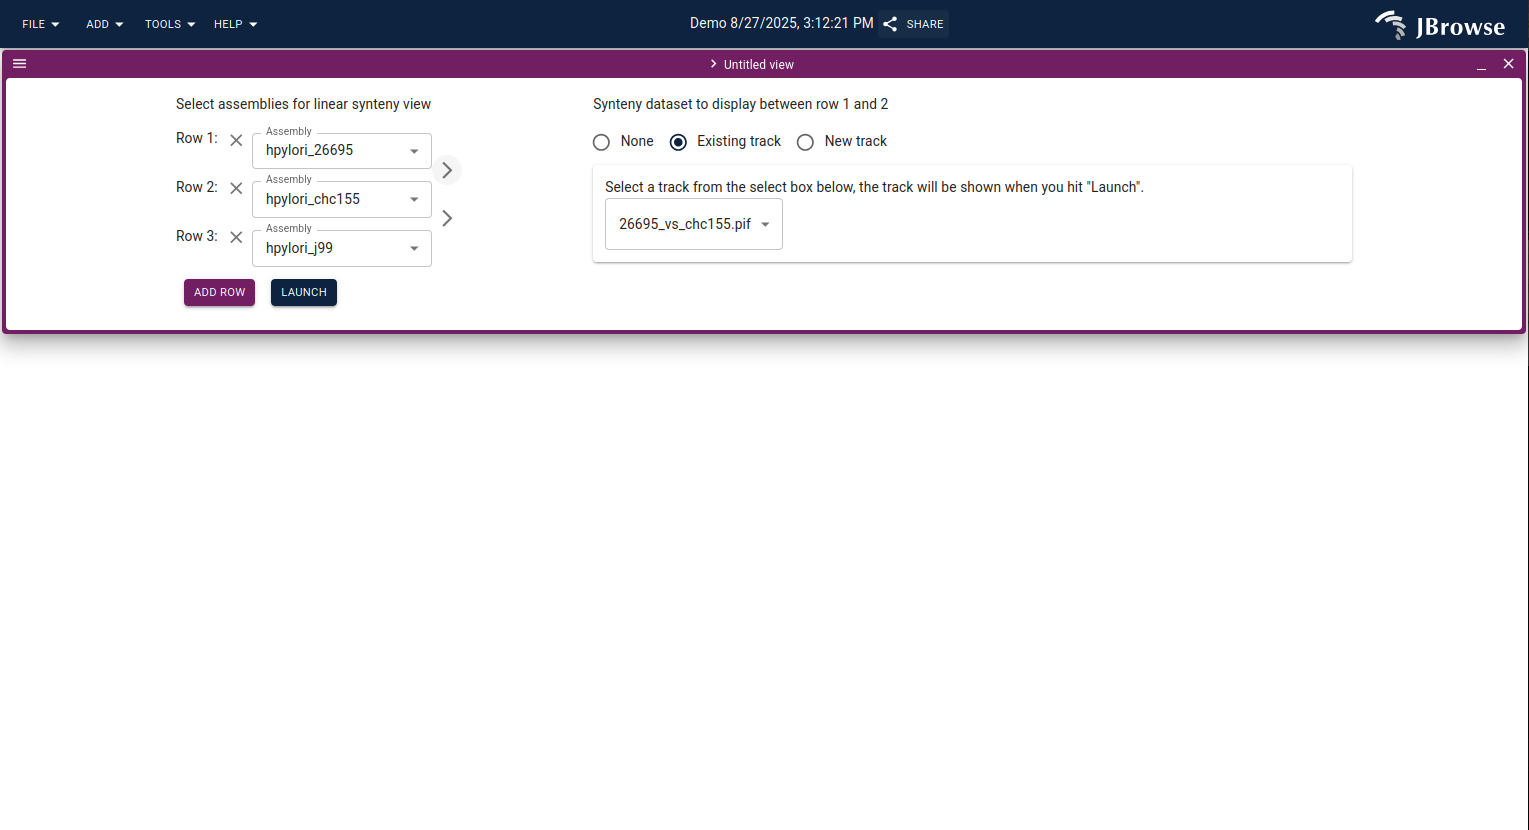
Task: Open the view hamburger menu icon
Action: pos(19,63)
